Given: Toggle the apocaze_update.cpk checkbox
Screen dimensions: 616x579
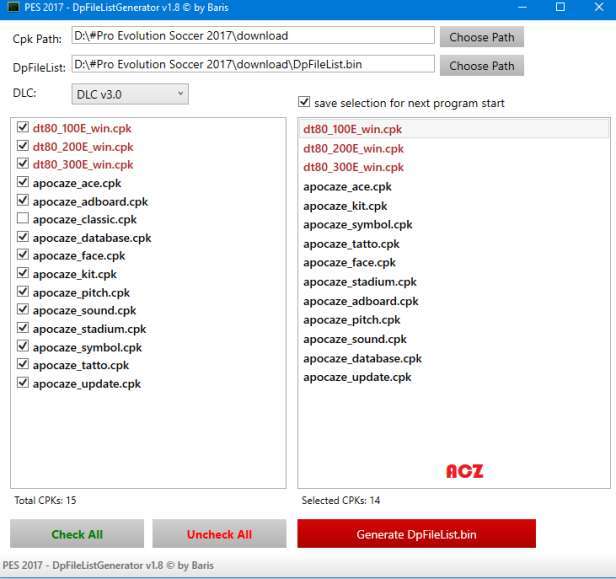Looking at the screenshot, I should (x=22, y=384).
